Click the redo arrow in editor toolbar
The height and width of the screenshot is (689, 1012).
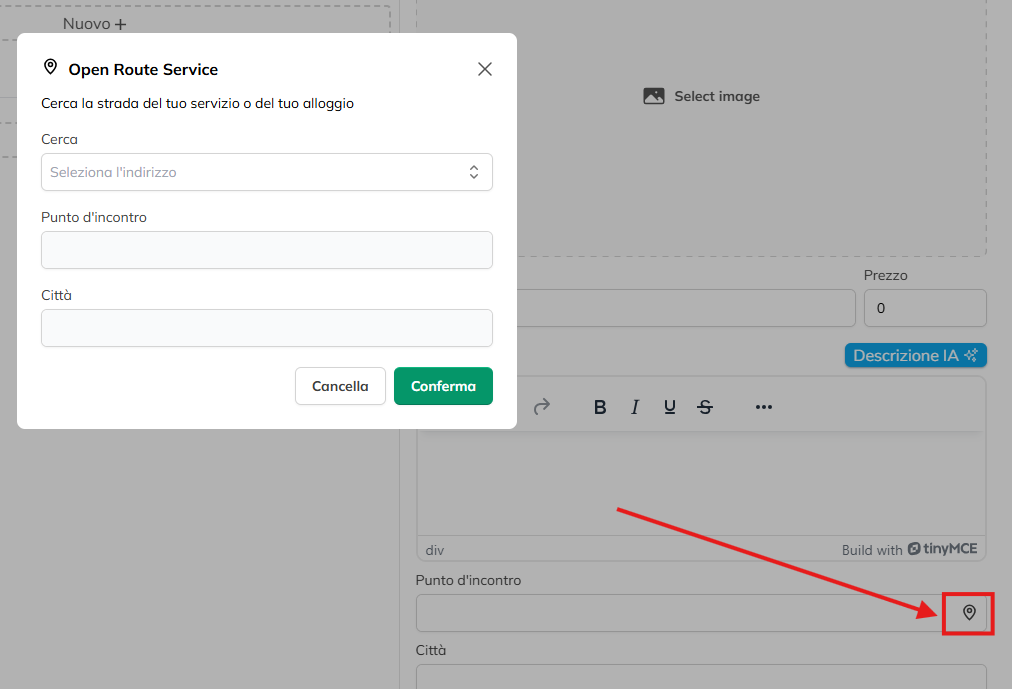pos(542,407)
